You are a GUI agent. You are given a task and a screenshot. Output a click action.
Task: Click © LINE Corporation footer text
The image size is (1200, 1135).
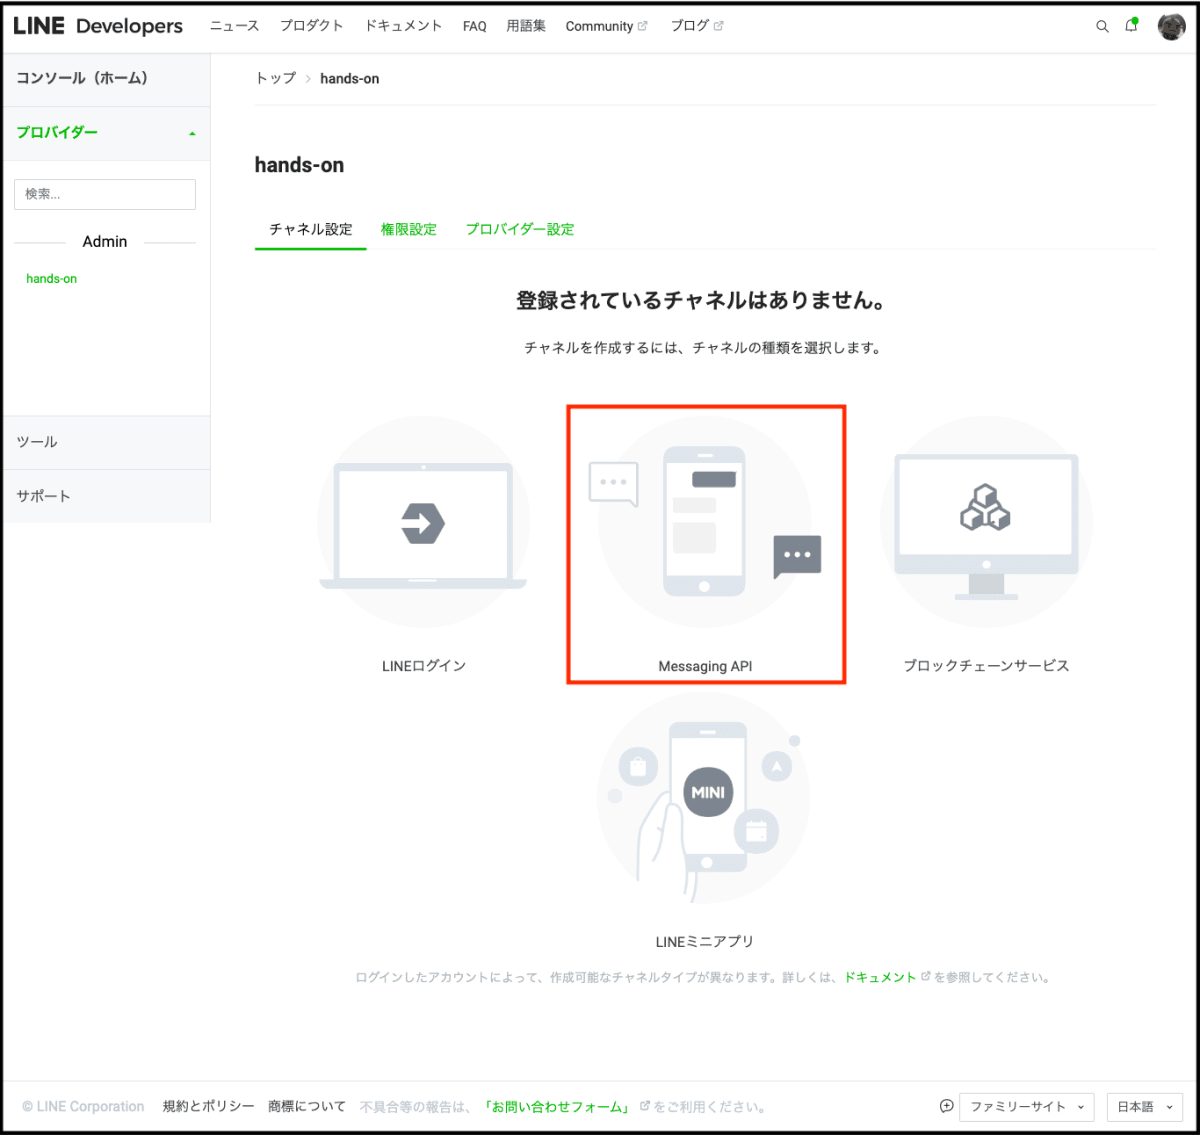pos(83,1106)
